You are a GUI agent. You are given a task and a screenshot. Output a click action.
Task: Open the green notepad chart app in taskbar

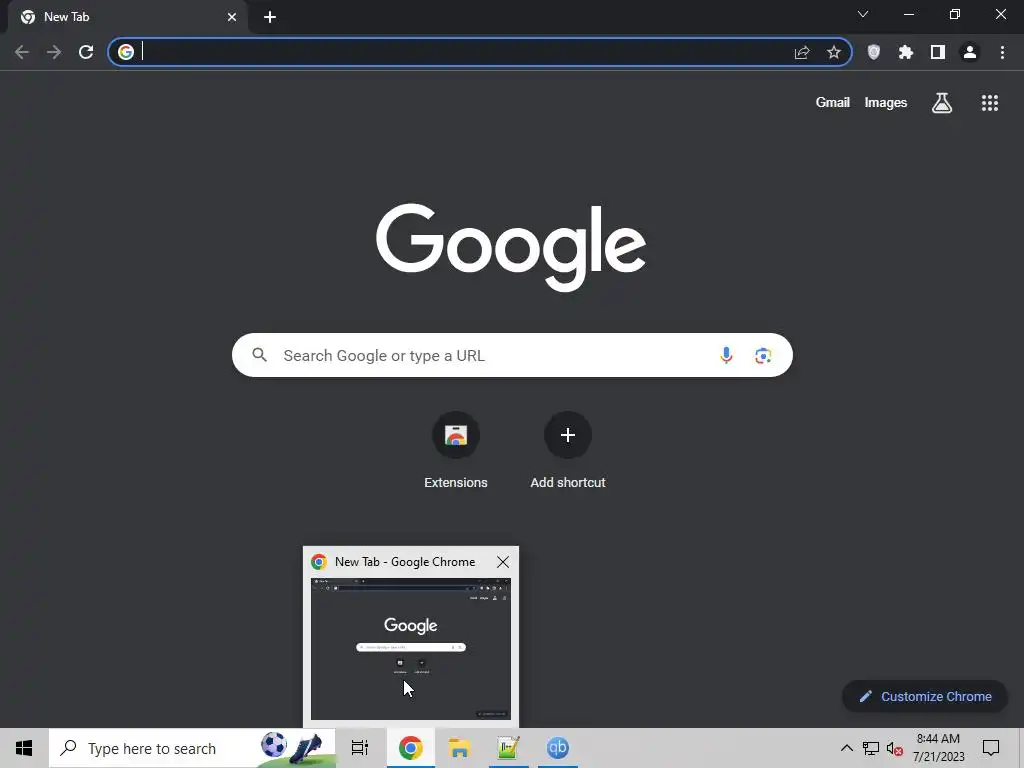(x=508, y=748)
